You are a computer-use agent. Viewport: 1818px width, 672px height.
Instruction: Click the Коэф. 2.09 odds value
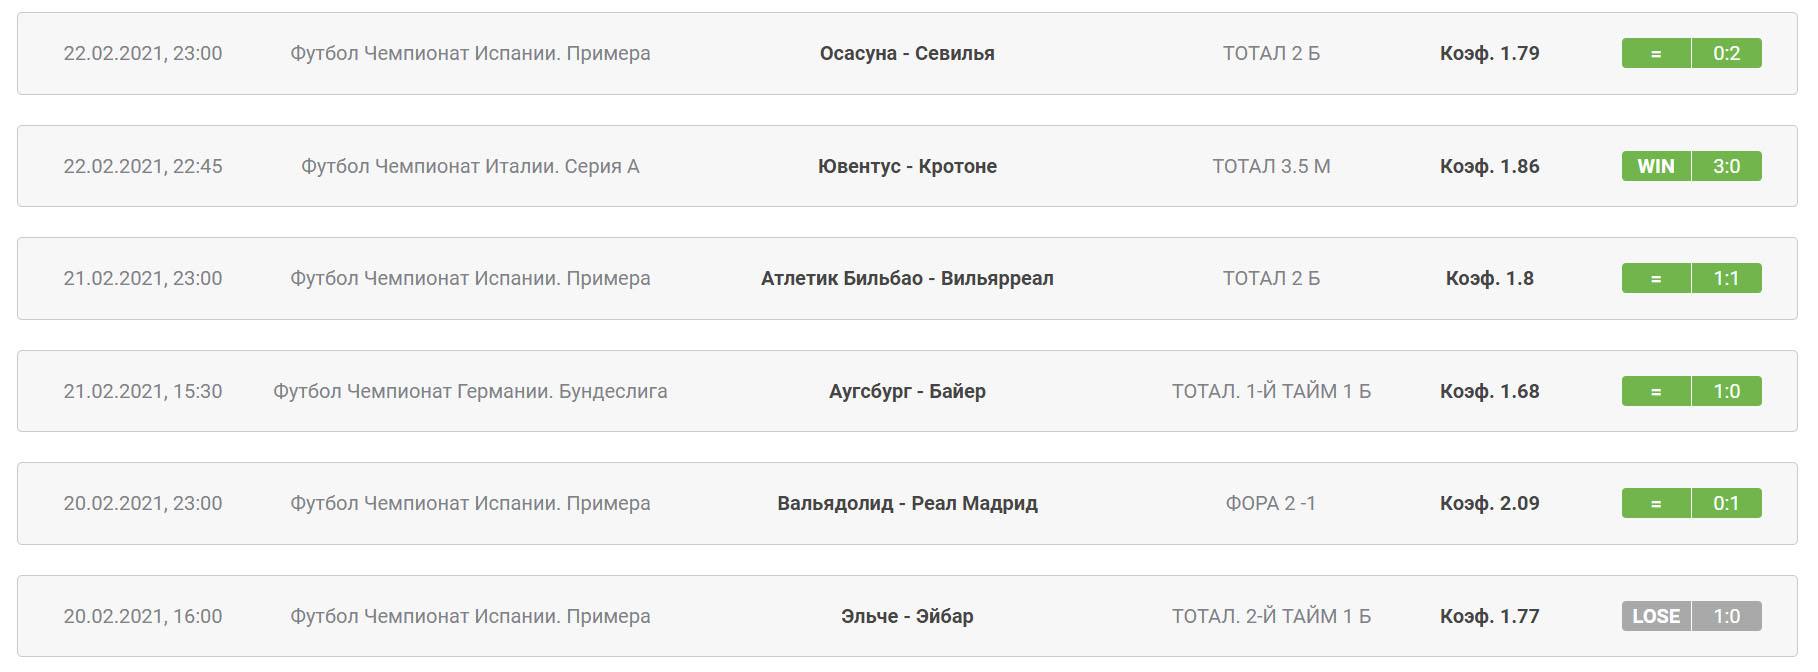[x=1489, y=504]
